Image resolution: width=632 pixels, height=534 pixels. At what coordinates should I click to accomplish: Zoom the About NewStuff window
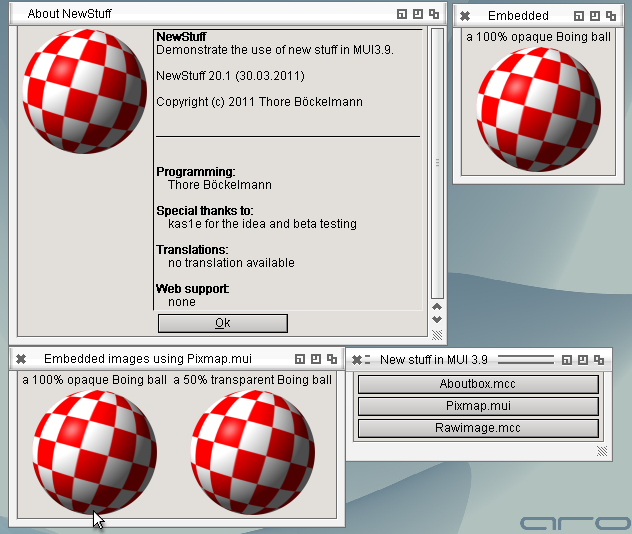click(417, 14)
